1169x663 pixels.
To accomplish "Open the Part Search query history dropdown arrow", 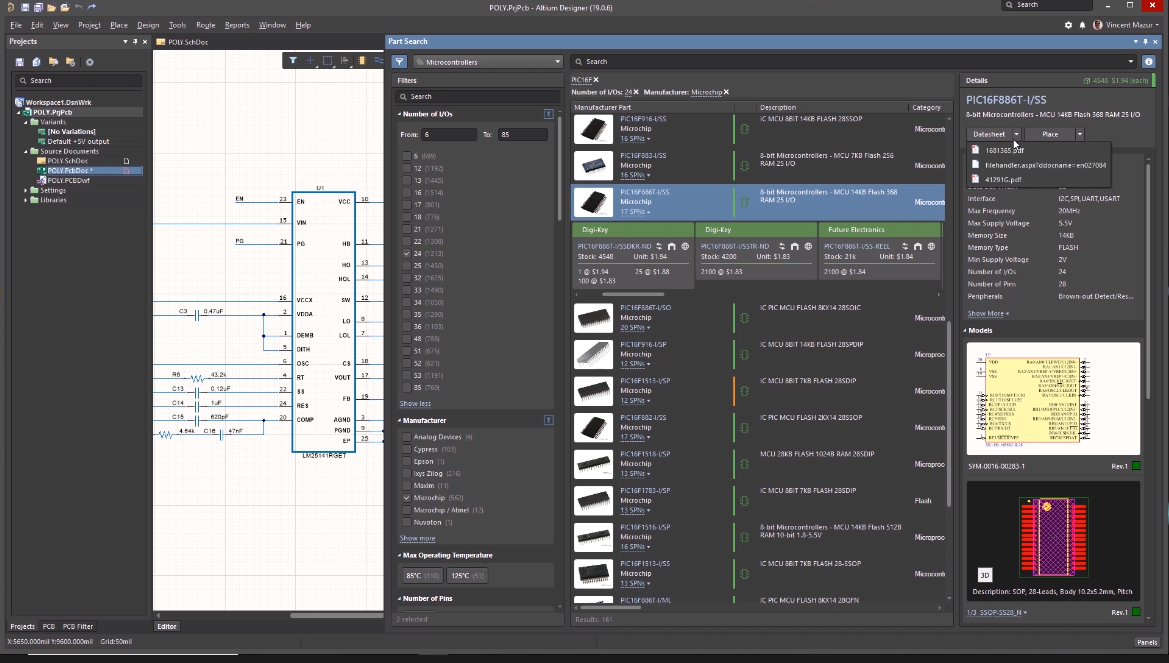I will click(x=1130, y=62).
